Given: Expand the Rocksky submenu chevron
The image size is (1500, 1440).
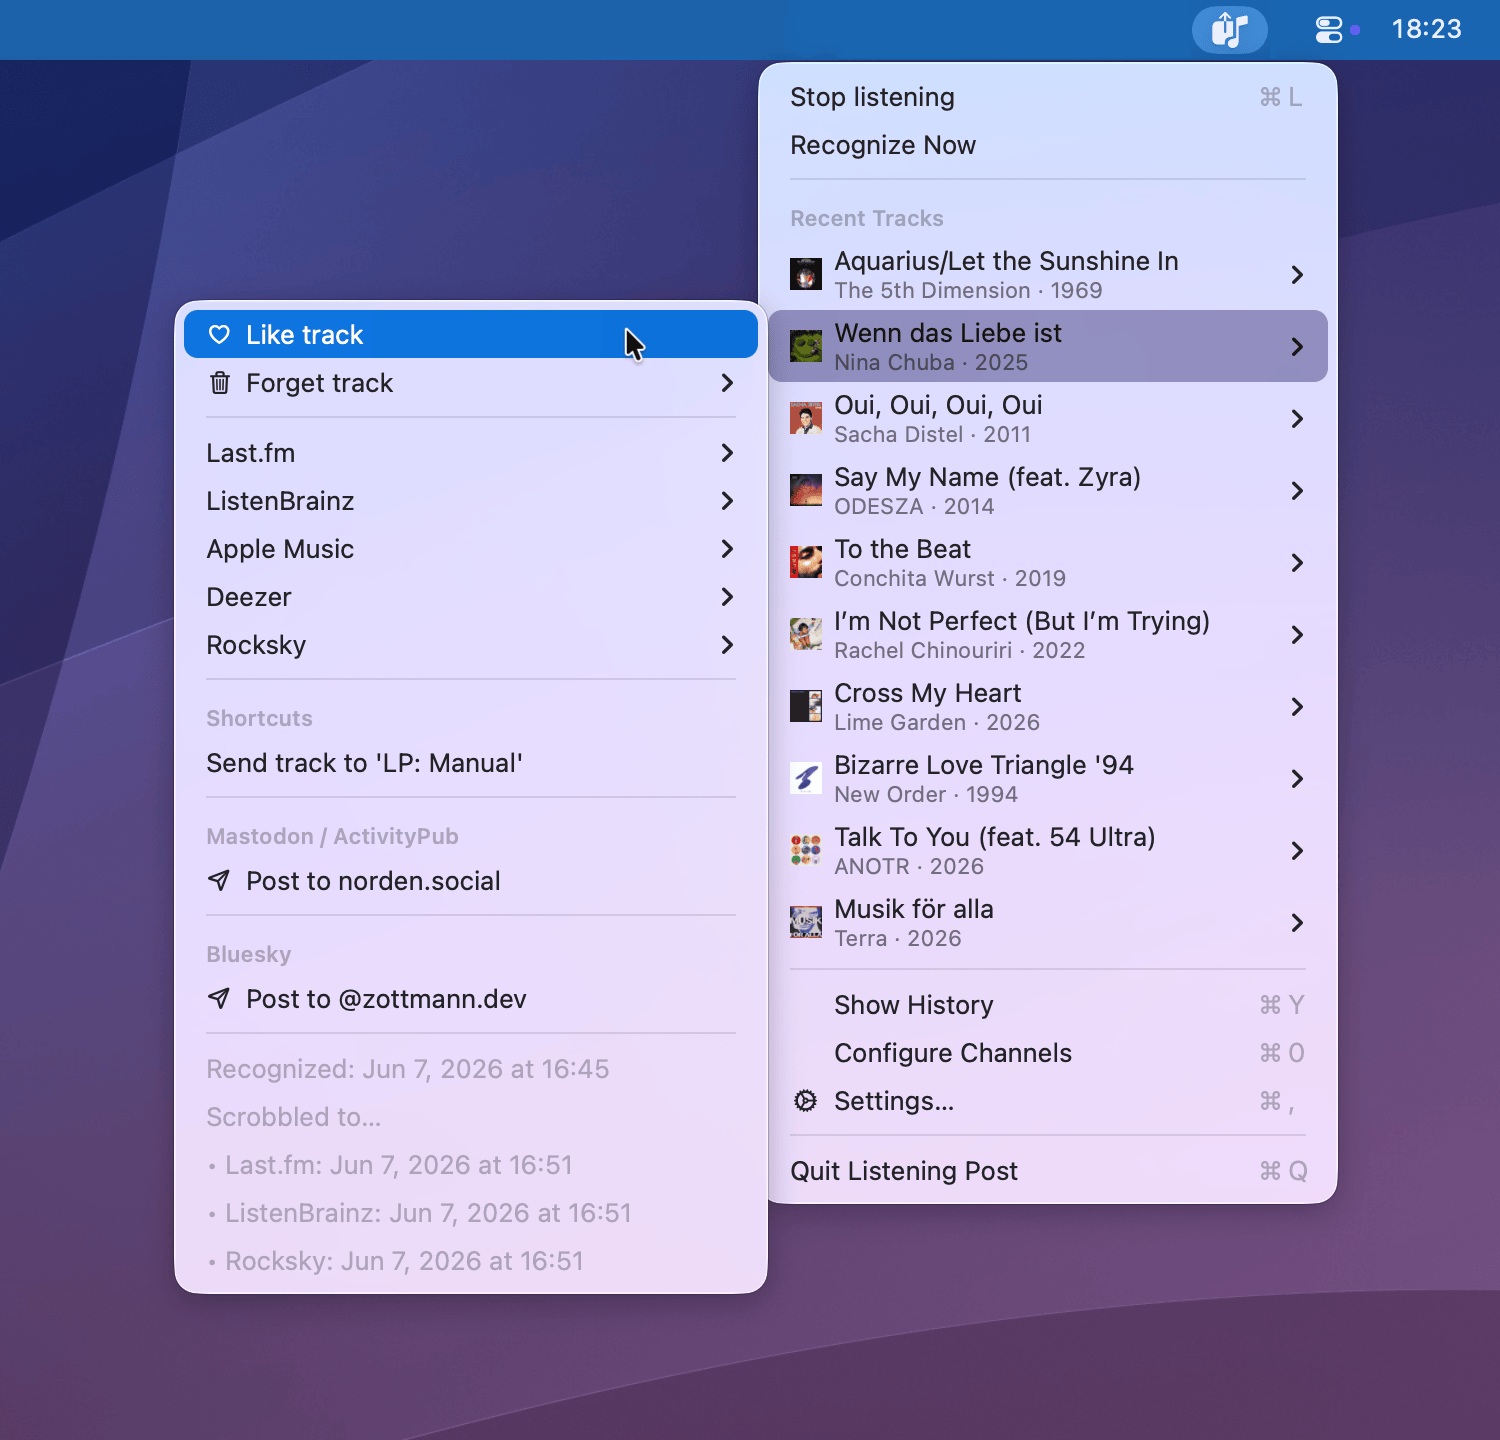Looking at the screenshot, I should [x=727, y=645].
